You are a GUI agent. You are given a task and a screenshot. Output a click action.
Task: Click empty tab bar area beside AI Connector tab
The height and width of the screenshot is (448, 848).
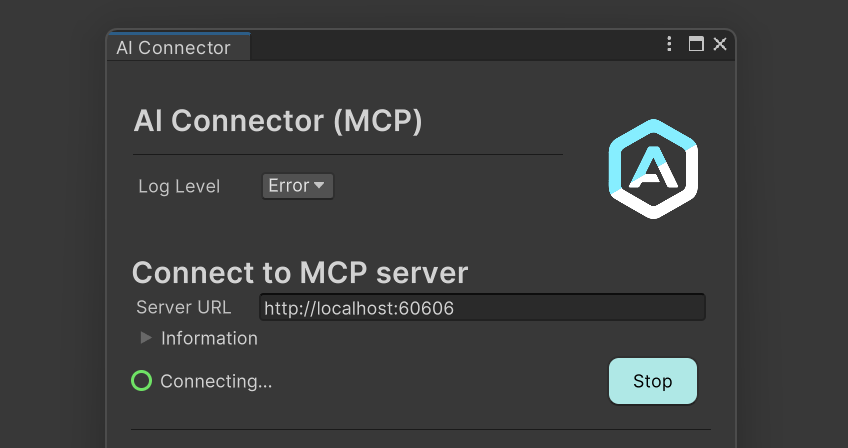pos(454,46)
